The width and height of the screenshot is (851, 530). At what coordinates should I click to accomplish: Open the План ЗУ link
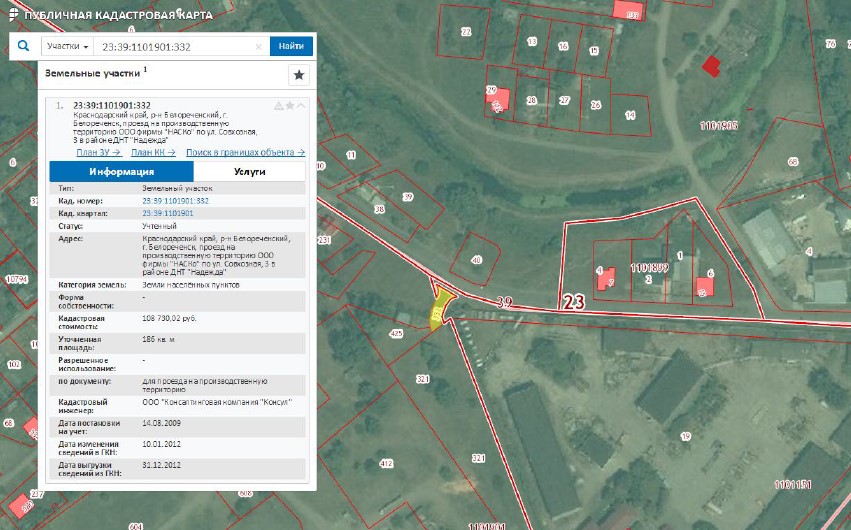pos(98,152)
